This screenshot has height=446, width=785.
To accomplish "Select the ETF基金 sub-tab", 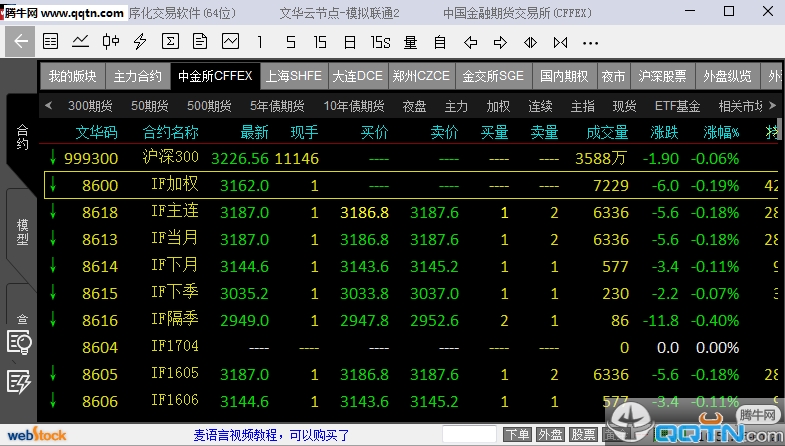I will coord(677,106).
